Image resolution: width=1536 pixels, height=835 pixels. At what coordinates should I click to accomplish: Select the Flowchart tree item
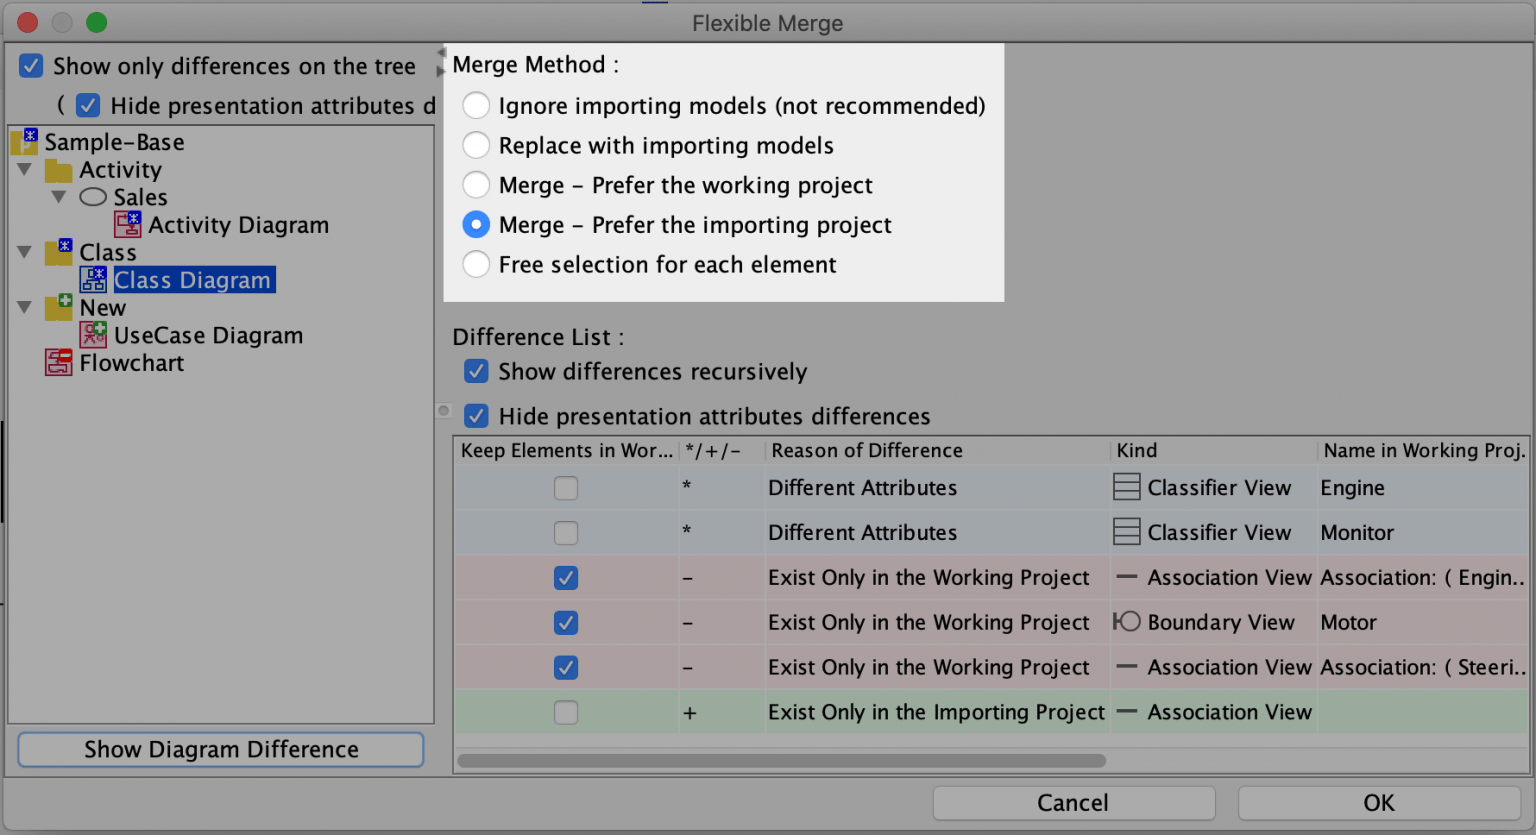pyautogui.click(x=132, y=363)
